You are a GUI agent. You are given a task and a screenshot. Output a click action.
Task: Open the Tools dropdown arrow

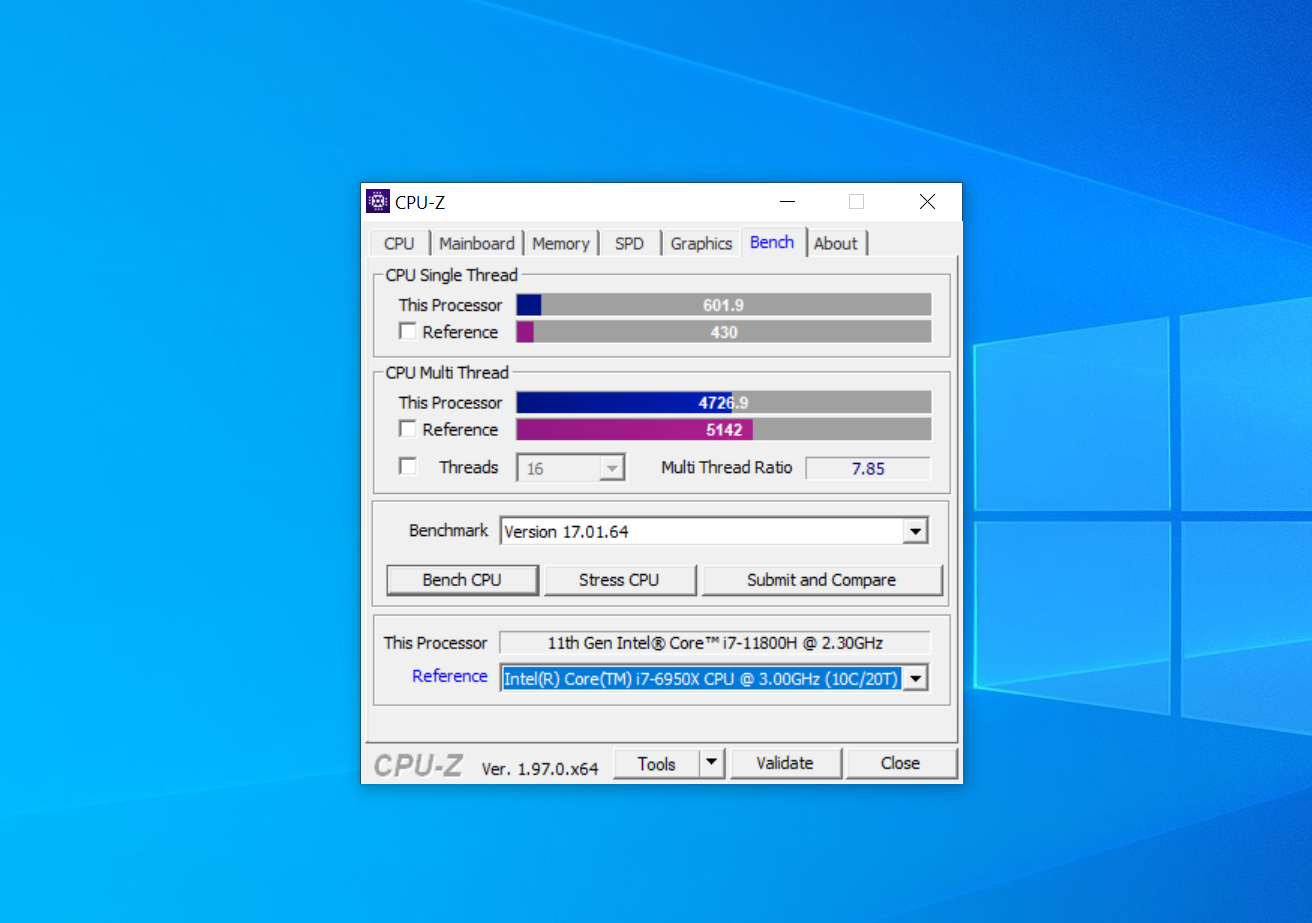click(711, 763)
